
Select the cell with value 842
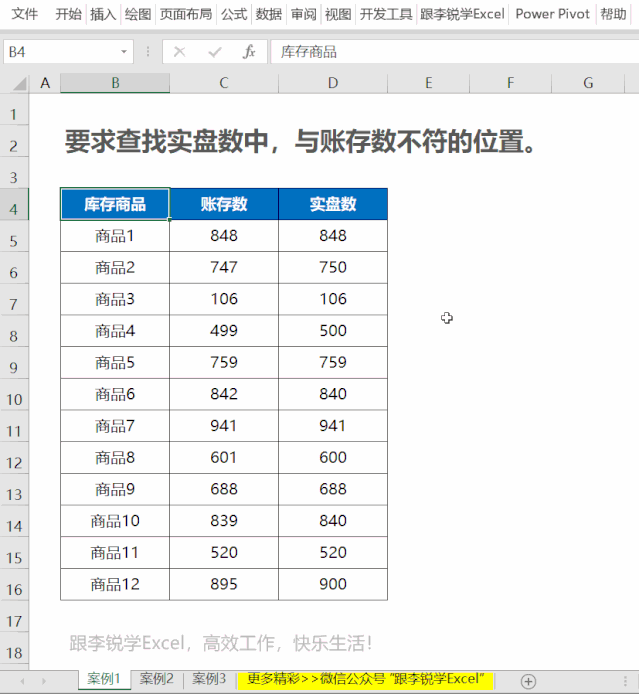(224, 394)
